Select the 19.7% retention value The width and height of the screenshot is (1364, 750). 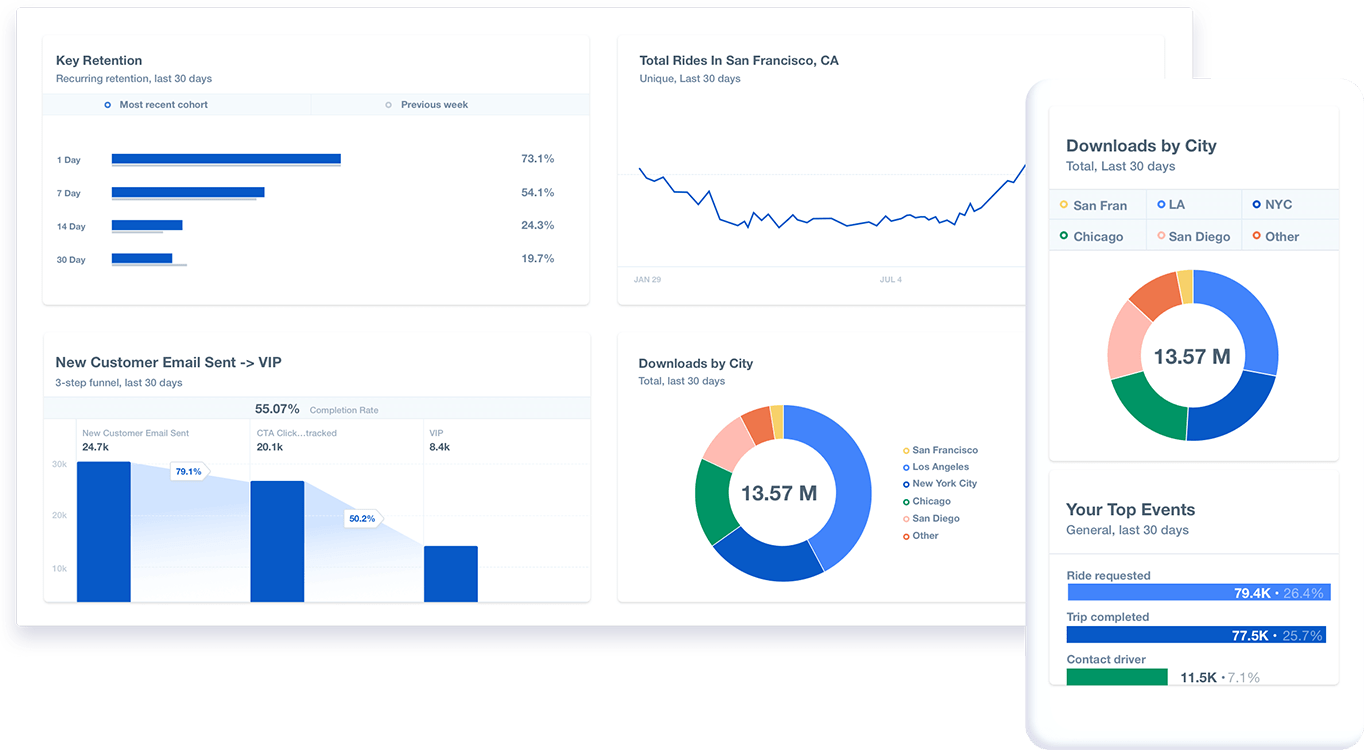click(x=537, y=258)
